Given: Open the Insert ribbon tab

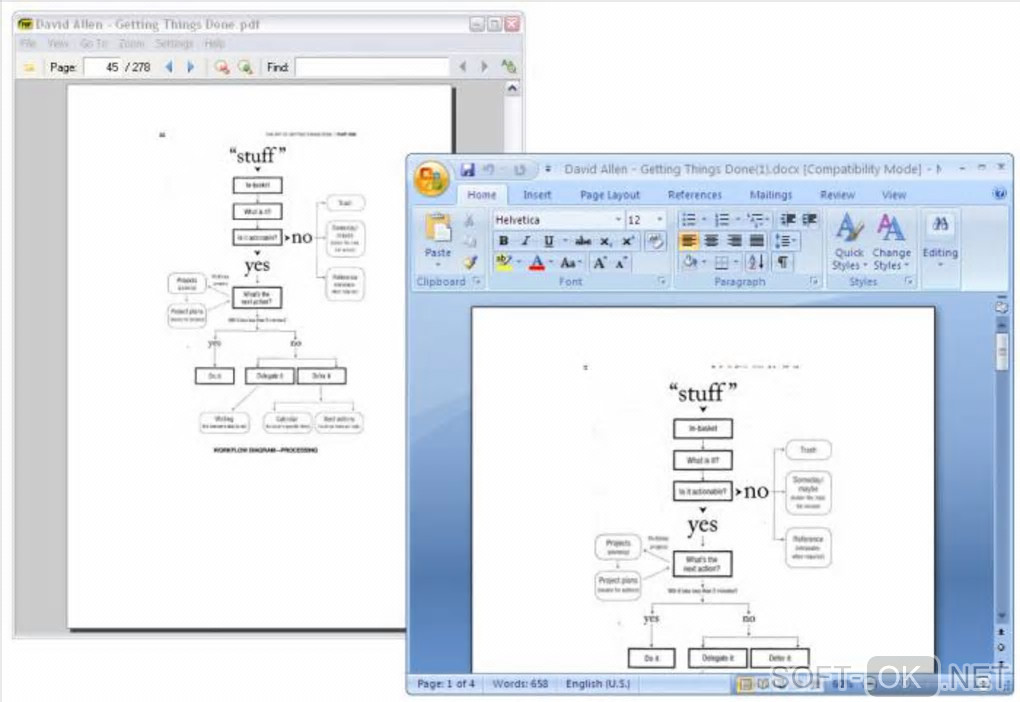Looking at the screenshot, I should [537, 195].
